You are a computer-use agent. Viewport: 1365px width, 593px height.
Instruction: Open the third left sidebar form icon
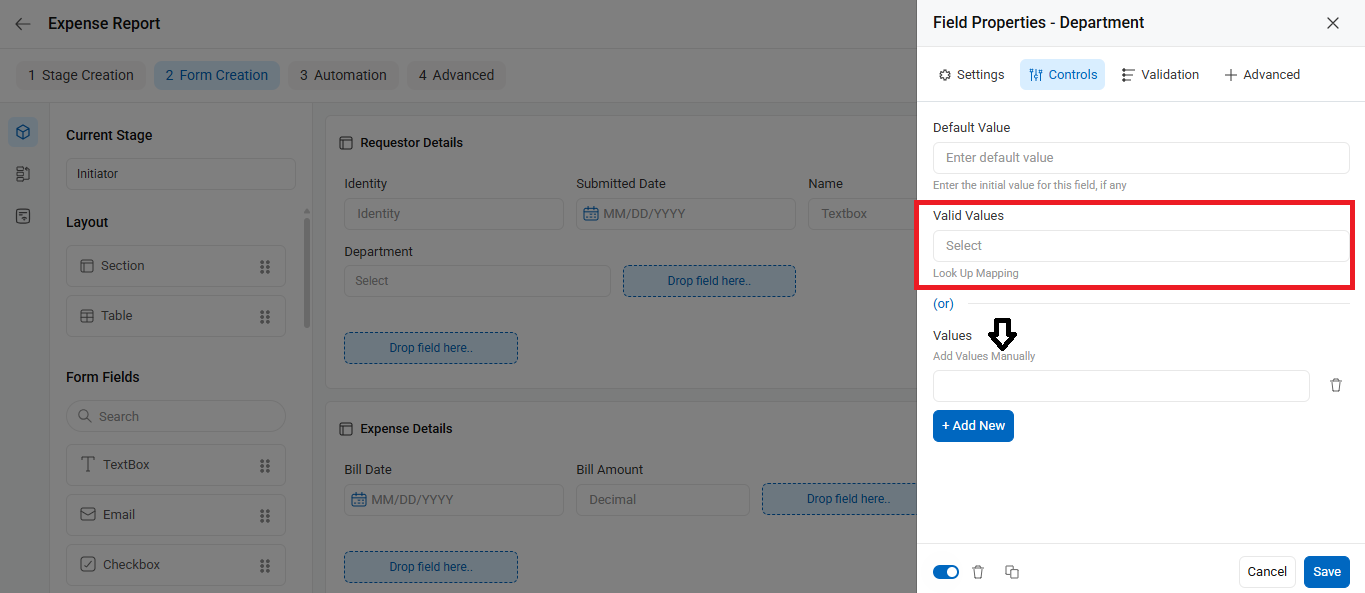tap(23, 216)
